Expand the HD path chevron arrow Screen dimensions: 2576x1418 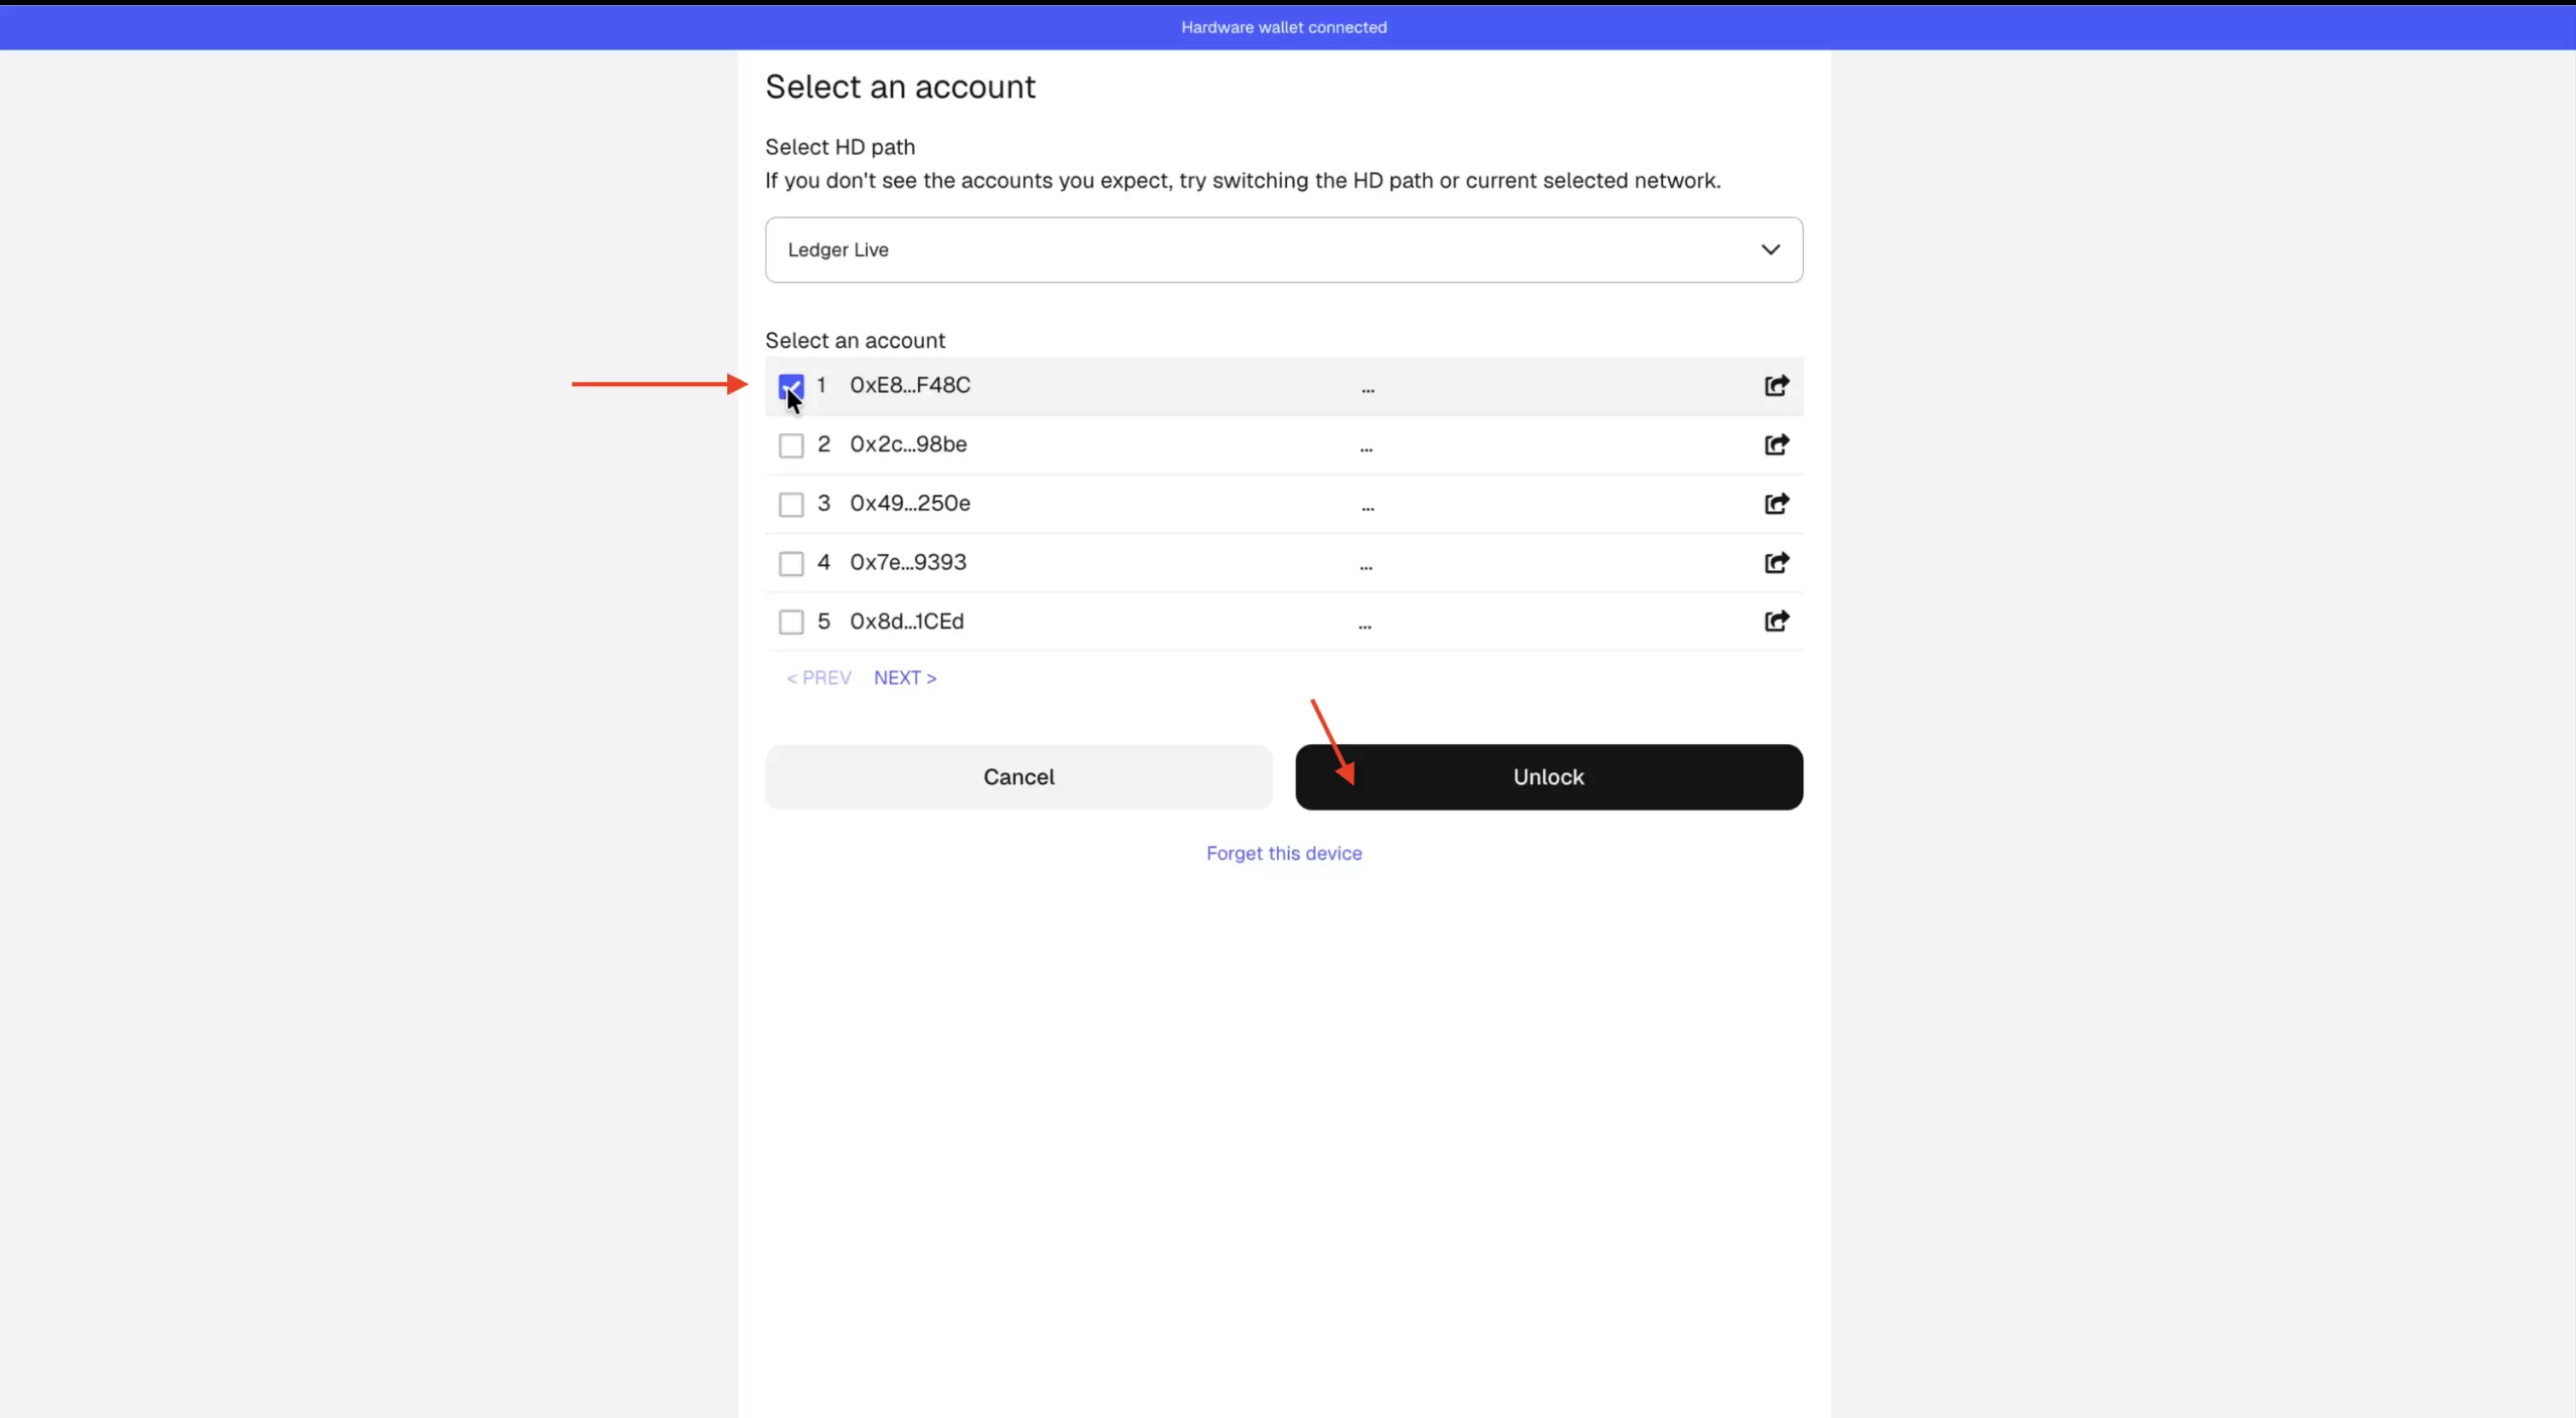(1770, 250)
